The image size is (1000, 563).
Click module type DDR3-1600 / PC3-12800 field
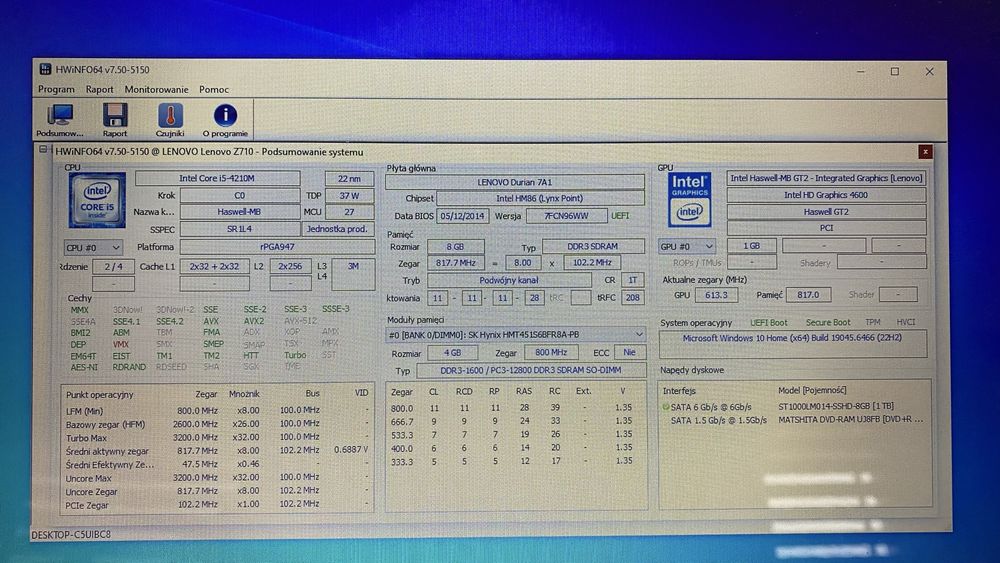(531, 370)
